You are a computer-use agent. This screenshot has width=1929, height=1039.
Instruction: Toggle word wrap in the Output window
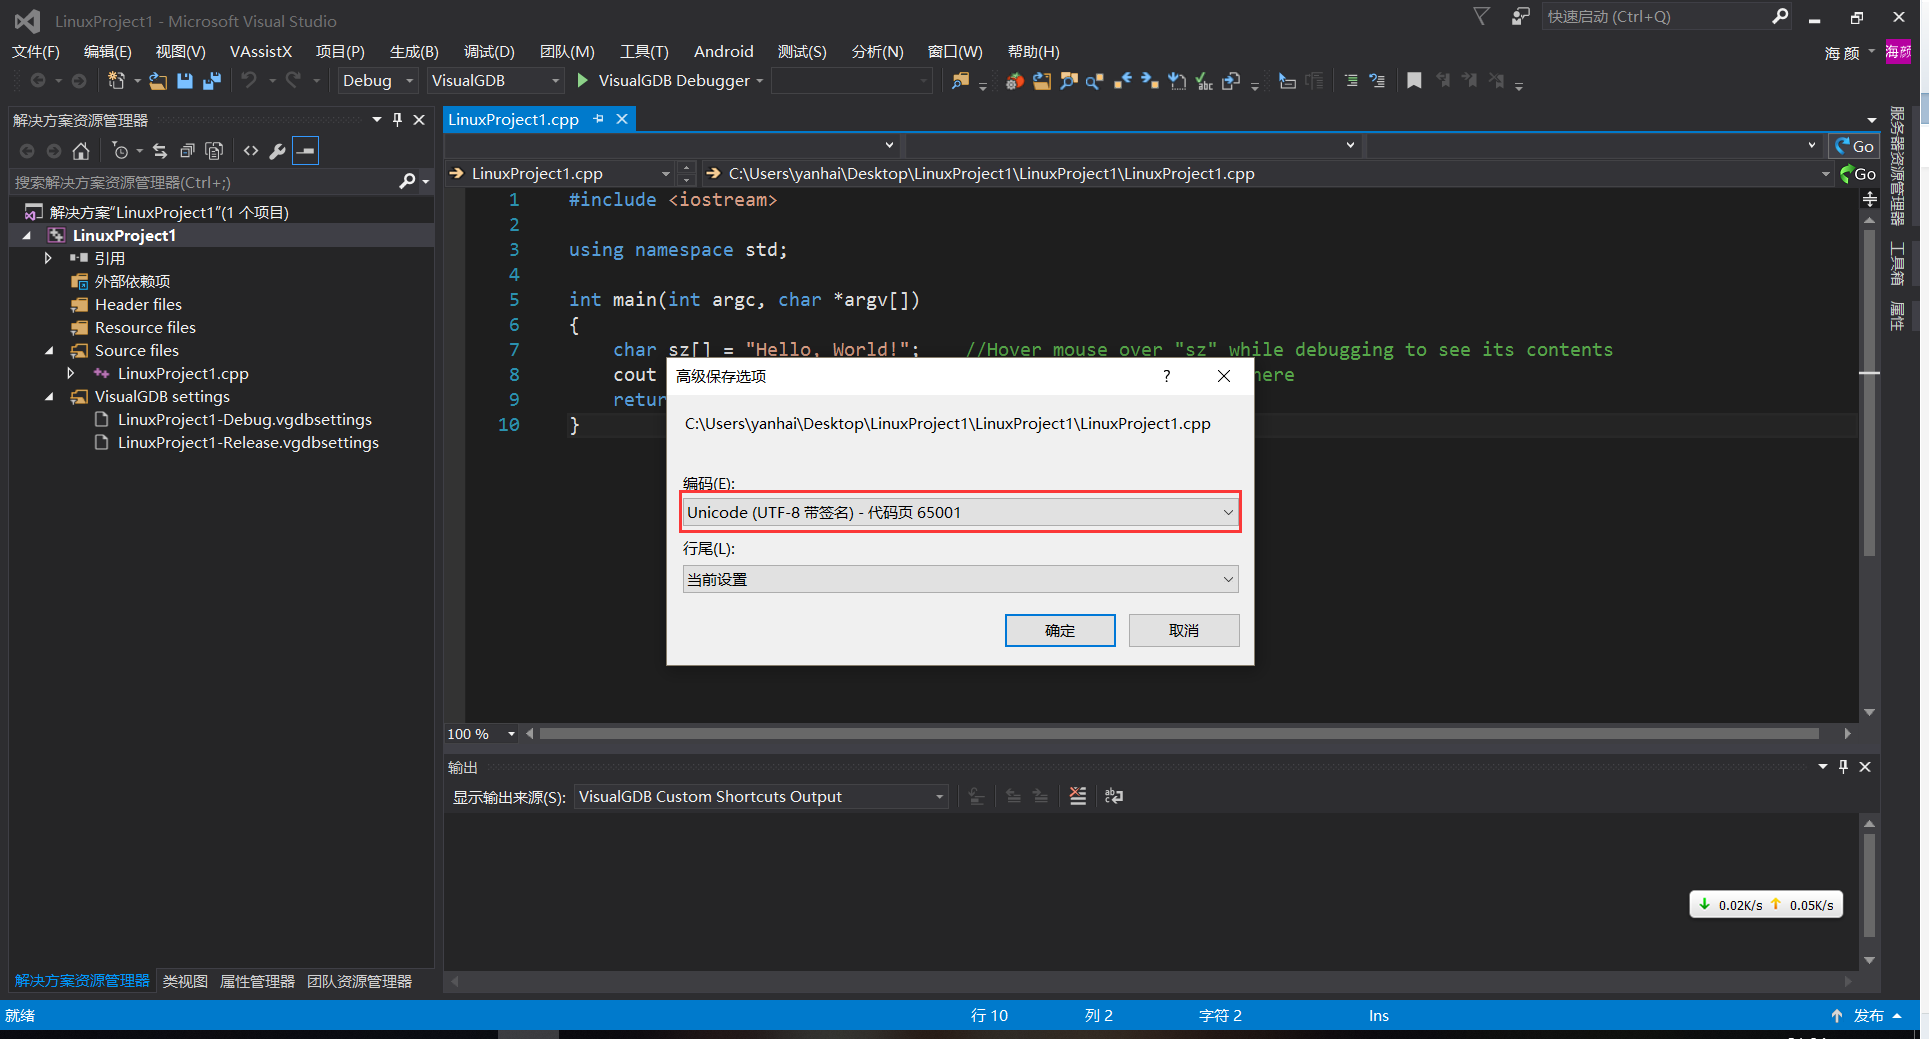point(1114,796)
